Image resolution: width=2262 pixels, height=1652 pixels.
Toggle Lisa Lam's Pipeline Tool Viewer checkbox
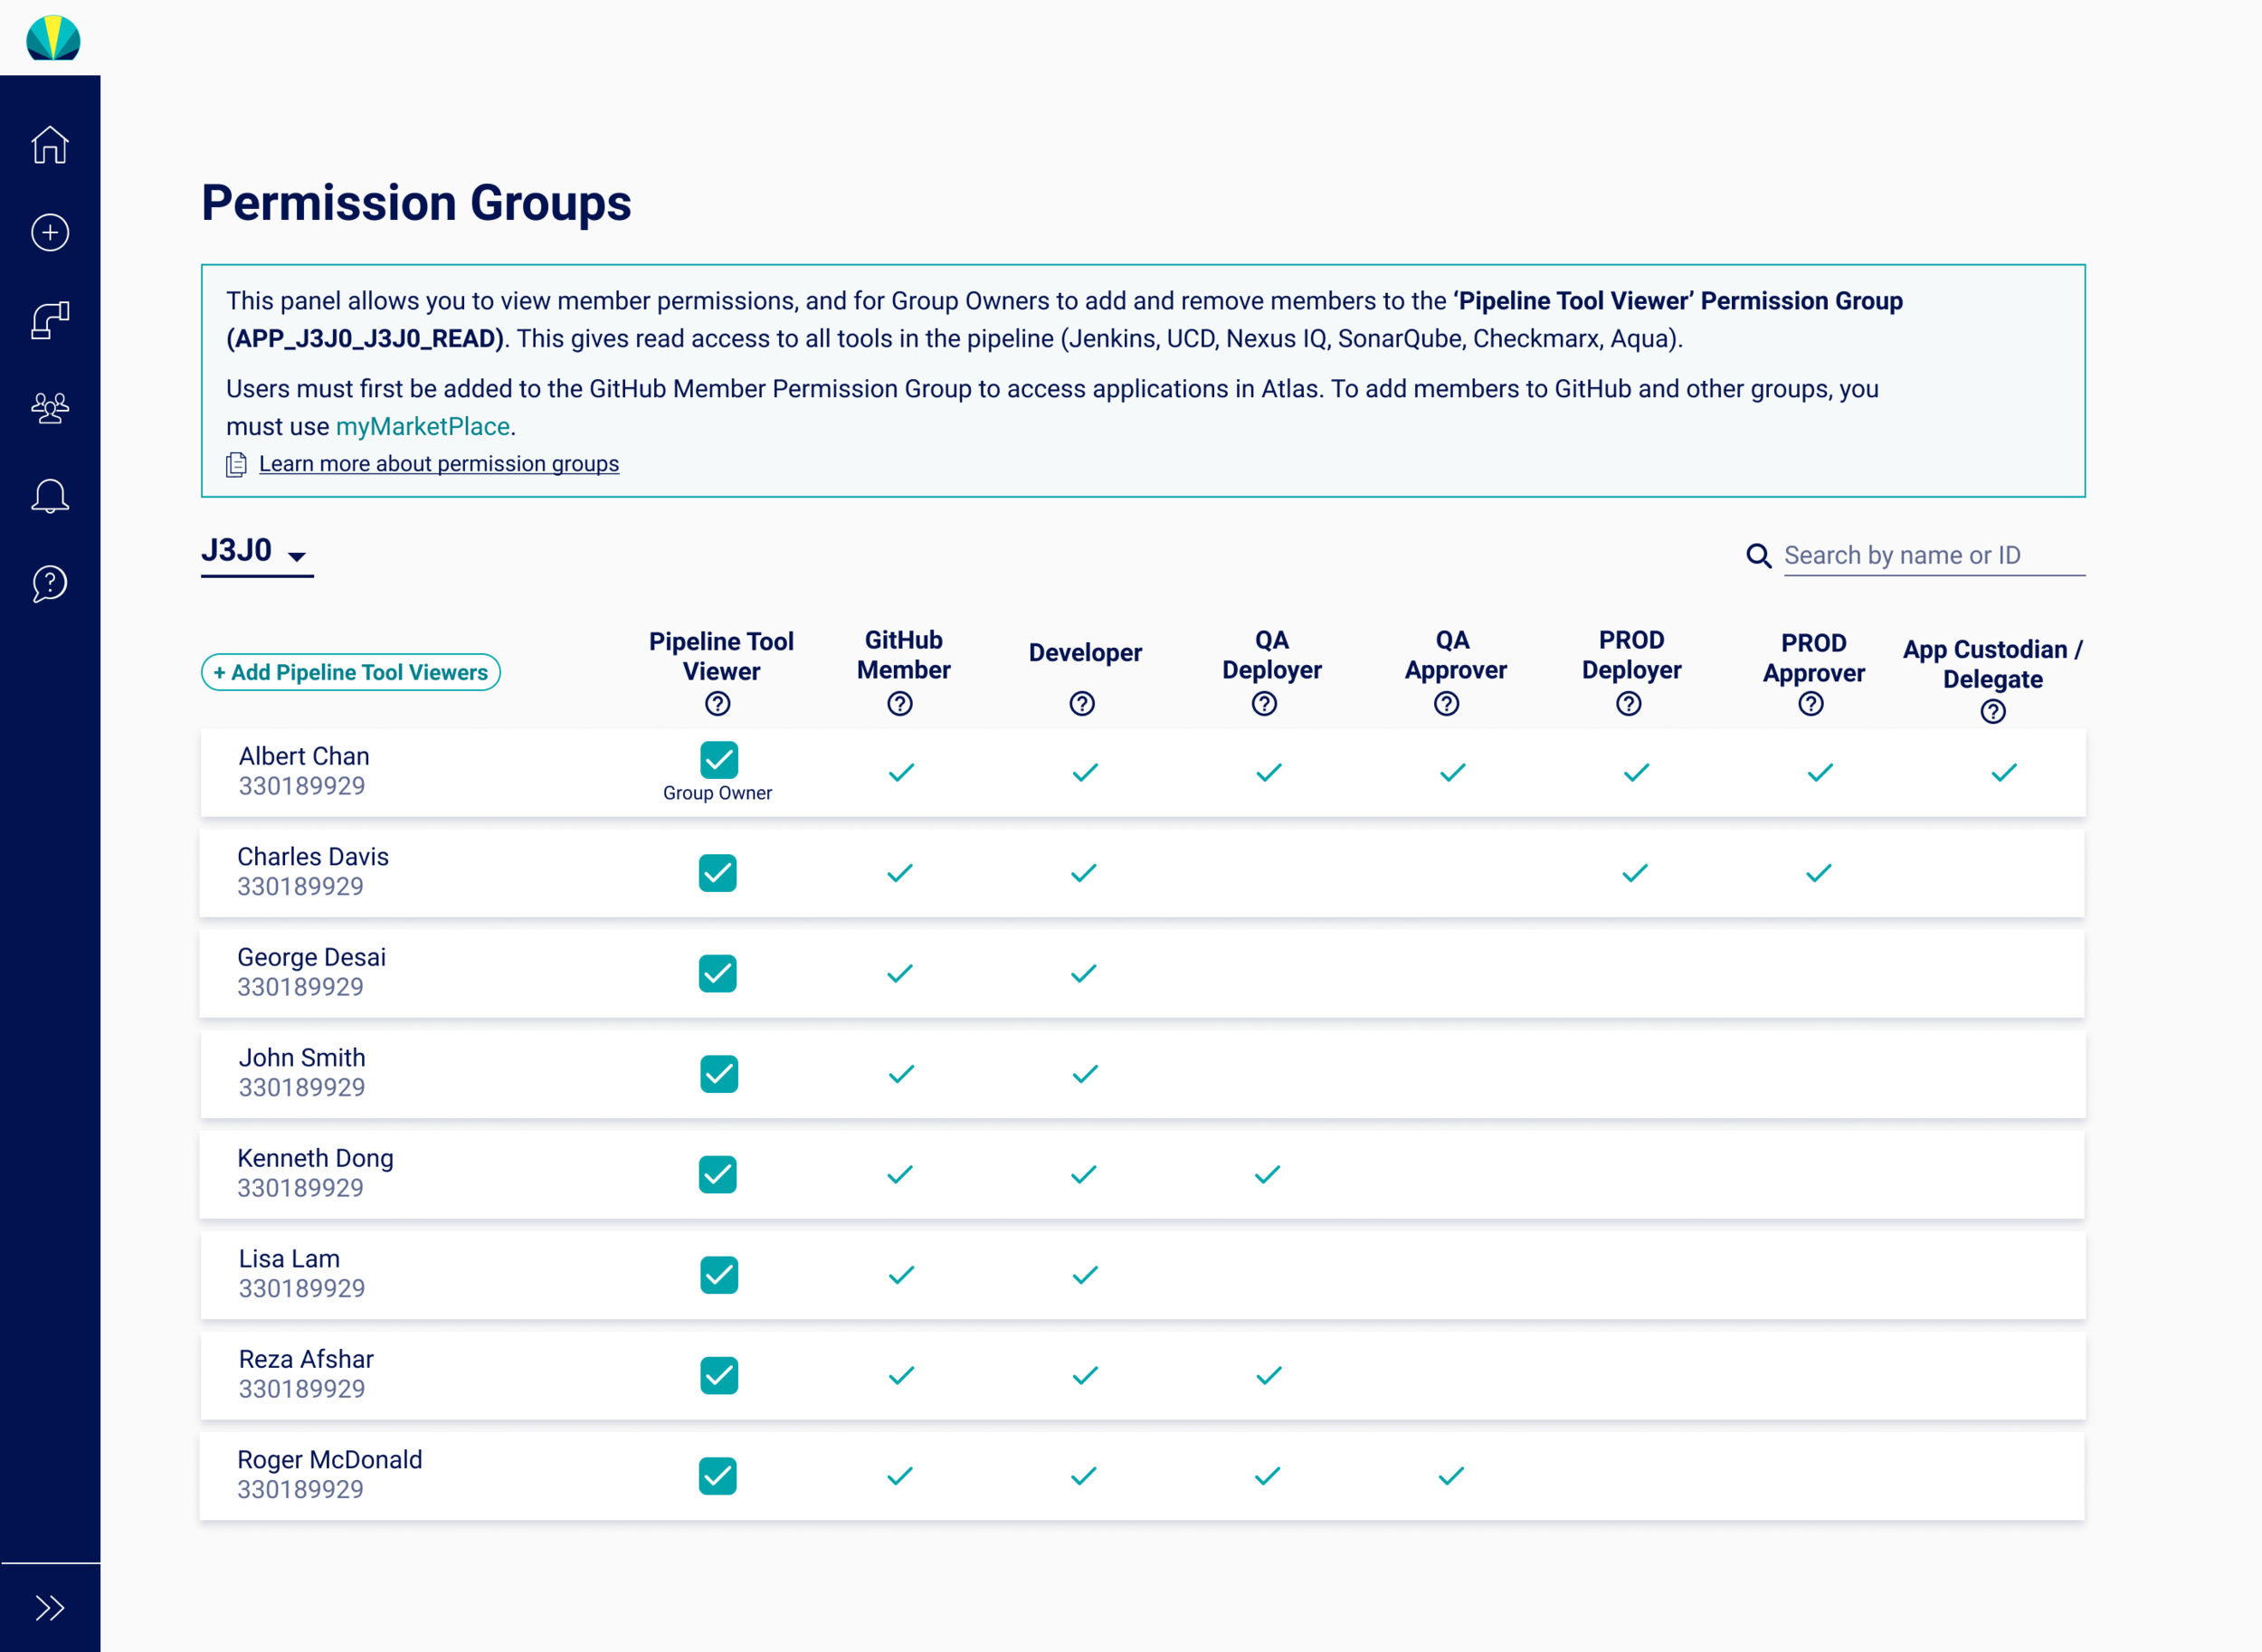[x=718, y=1275]
